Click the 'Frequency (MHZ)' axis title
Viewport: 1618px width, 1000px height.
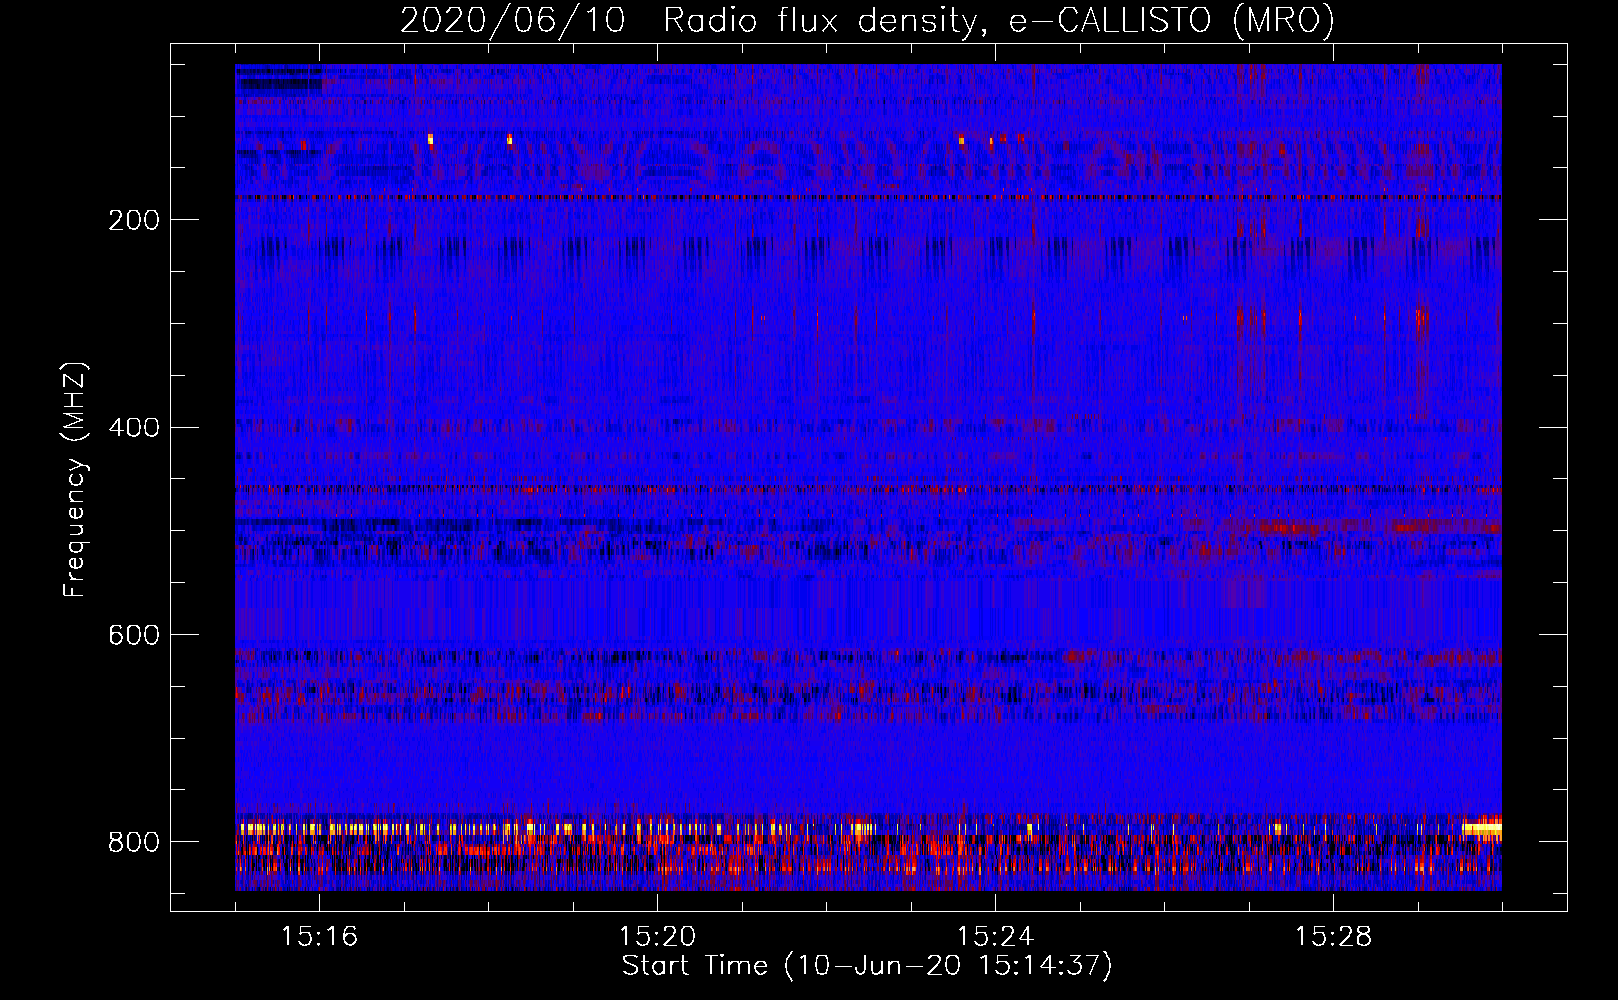(75, 480)
